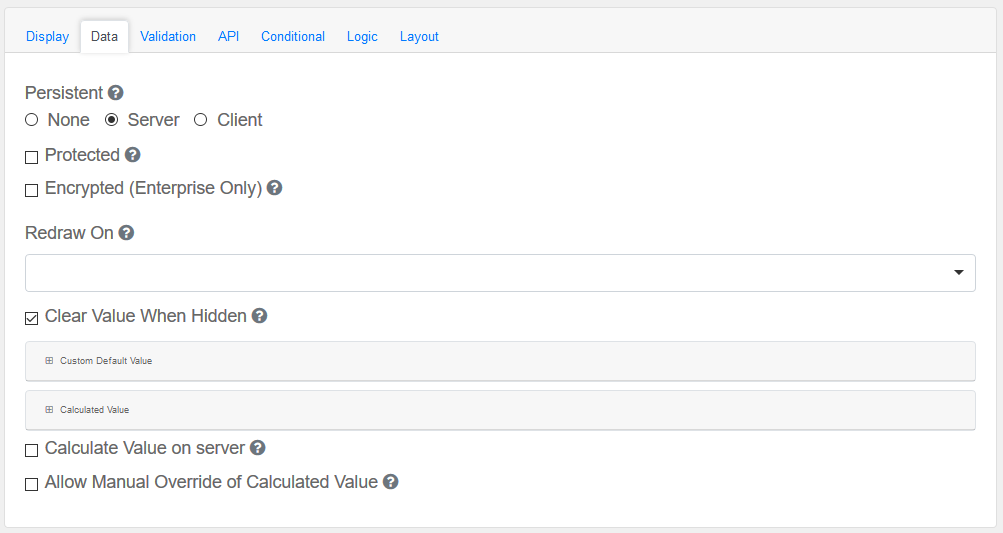Select the Client persistent radio option

201,120
